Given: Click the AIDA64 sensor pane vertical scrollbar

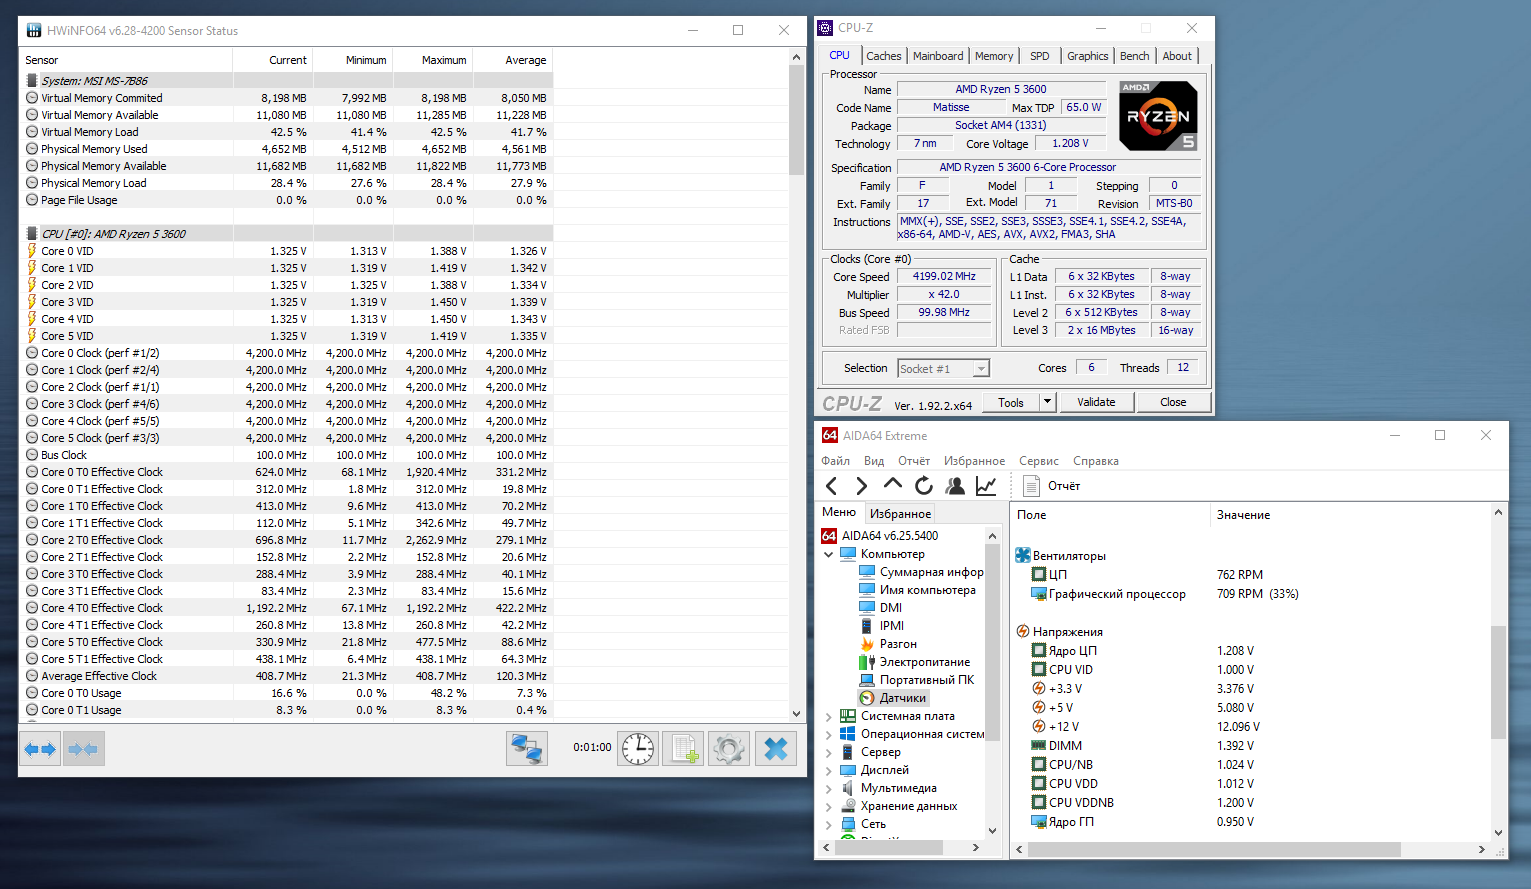Looking at the screenshot, I should (1498, 672).
